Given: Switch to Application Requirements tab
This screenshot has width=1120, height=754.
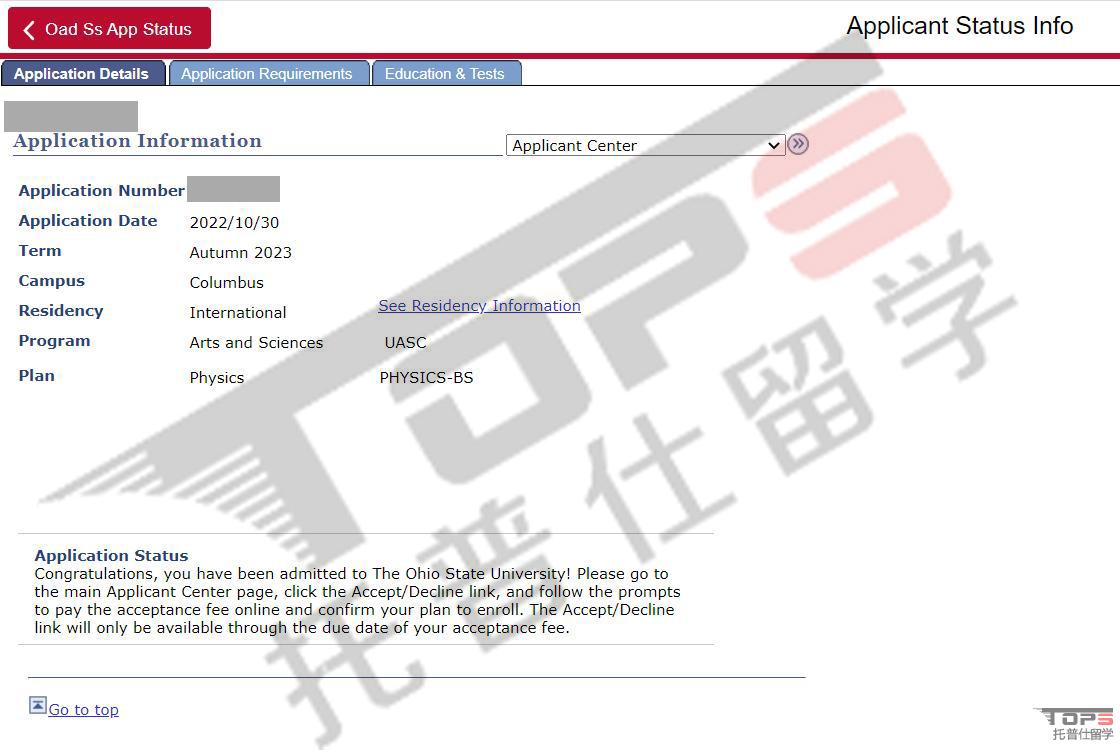Looking at the screenshot, I should (269, 74).
